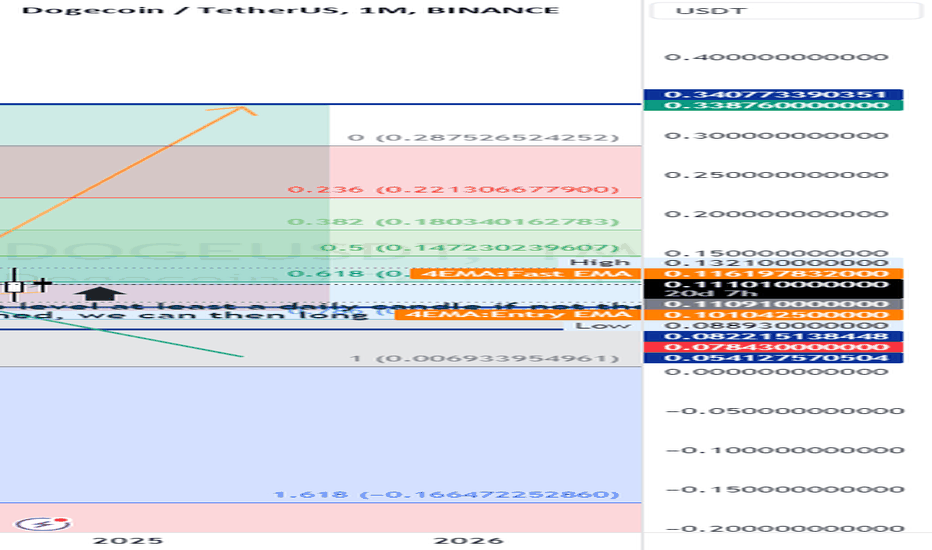Click the green Fibonacci 0.618 label

(x=348, y=274)
